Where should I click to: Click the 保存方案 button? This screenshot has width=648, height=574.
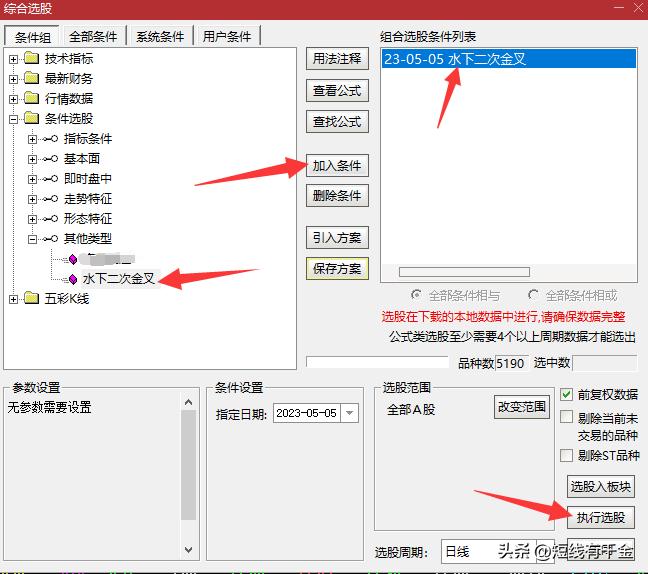(x=337, y=269)
